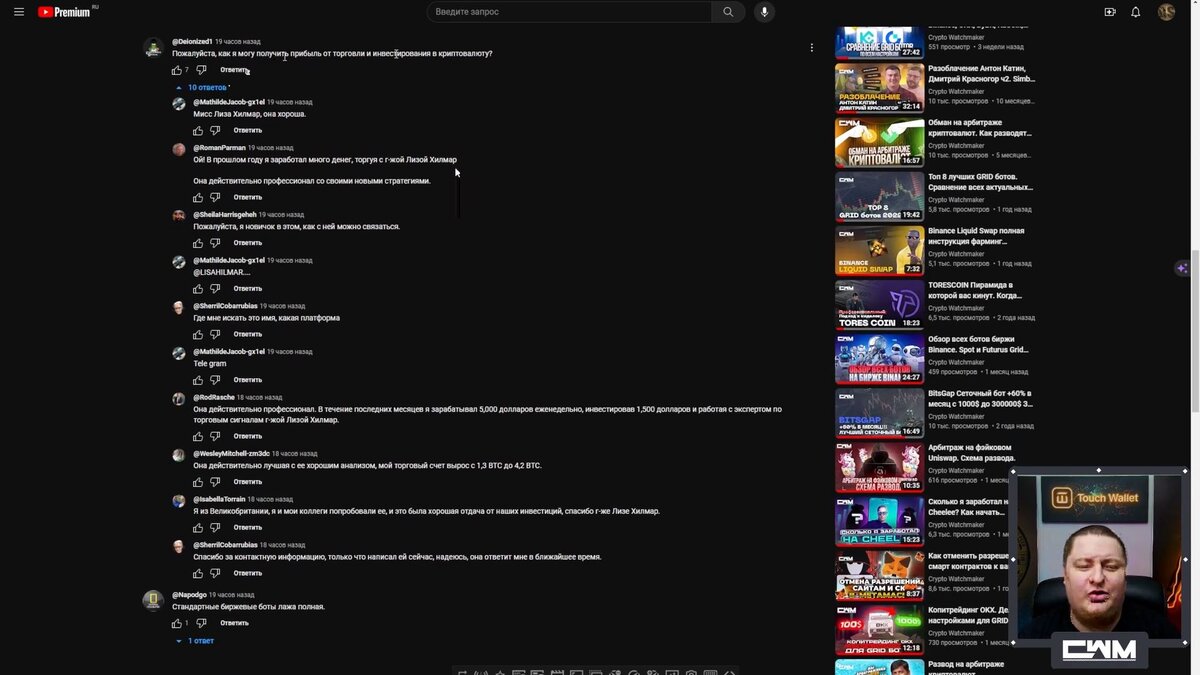1200x675 pixels.
Task: Dislike @RomanParman's reply
Action: (x=215, y=197)
